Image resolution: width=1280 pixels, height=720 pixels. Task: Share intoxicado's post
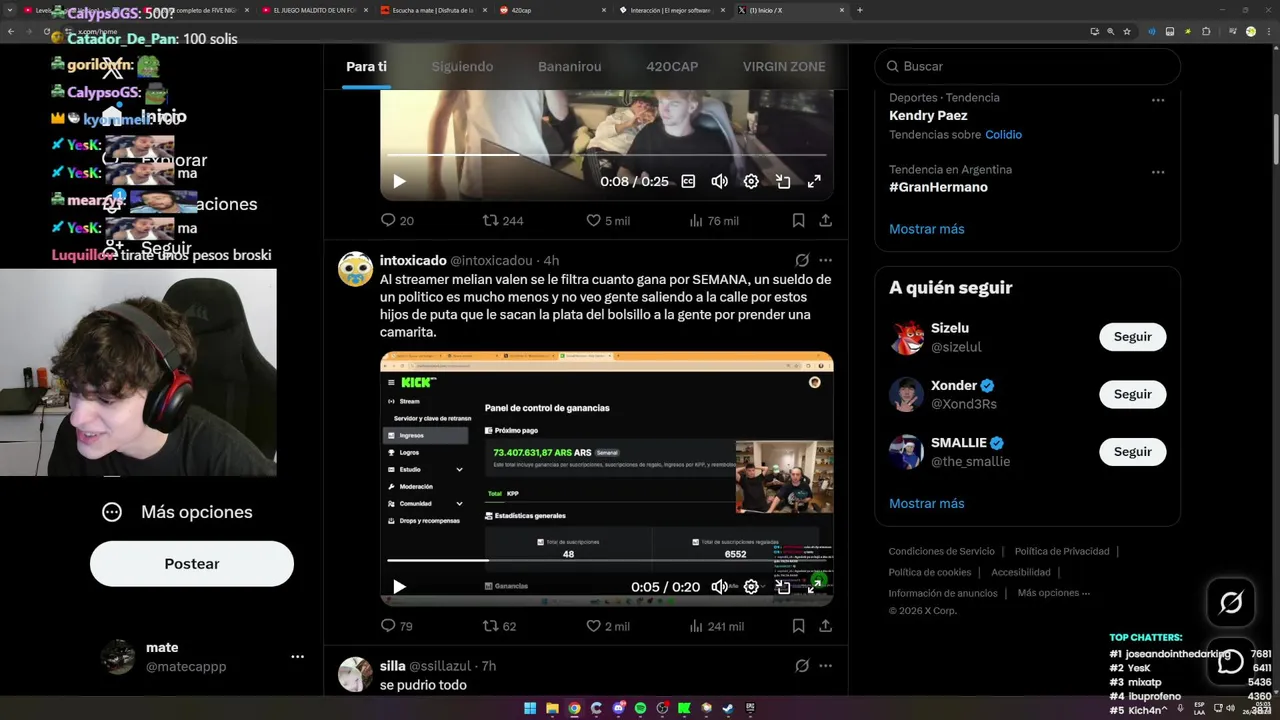[x=826, y=626]
